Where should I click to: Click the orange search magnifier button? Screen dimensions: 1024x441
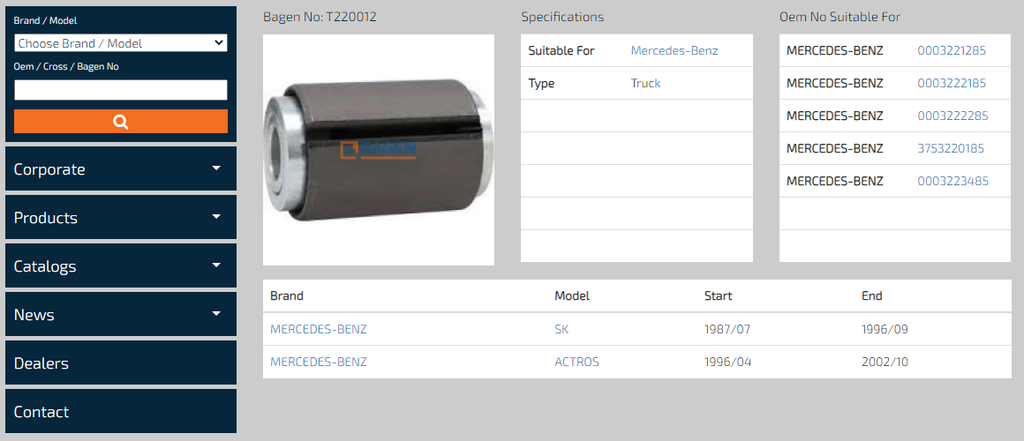[120, 122]
